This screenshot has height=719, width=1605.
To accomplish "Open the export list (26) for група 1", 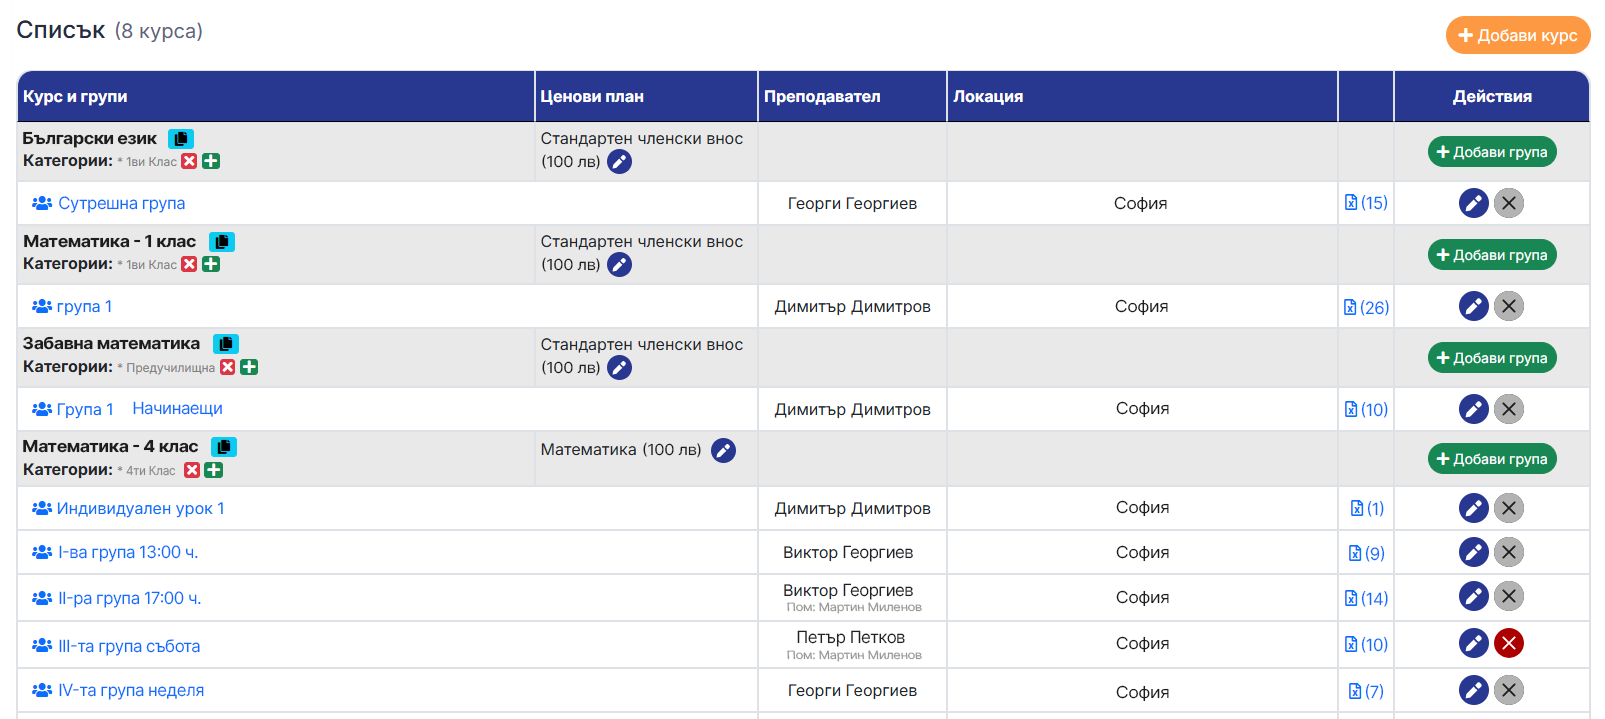I will coord(1366,308).
